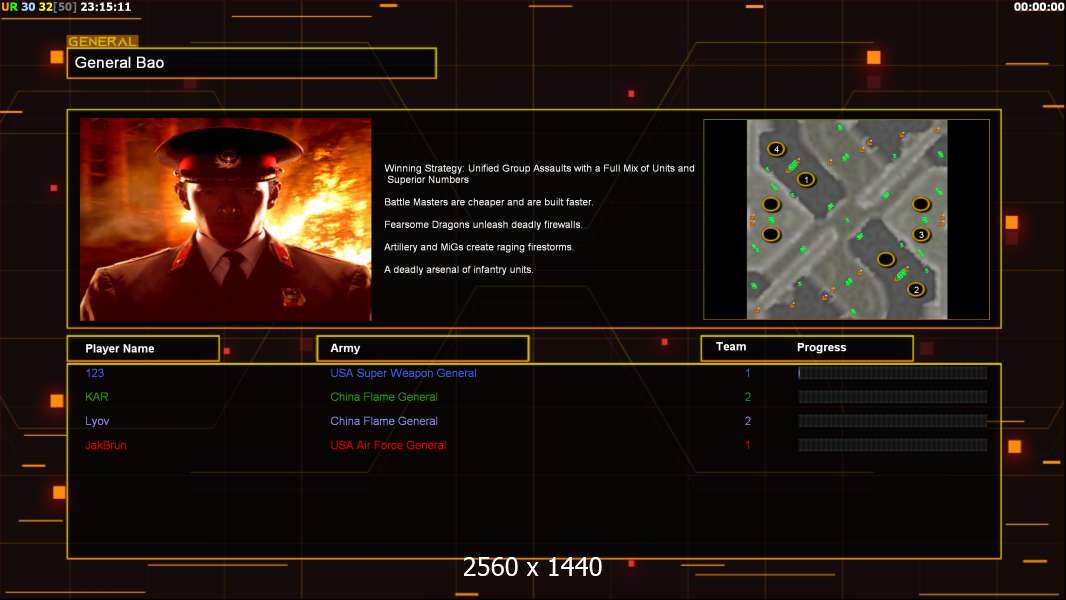Select the Army column header
The height and width of the screenshot is (600, 1066).
(423, 349)
